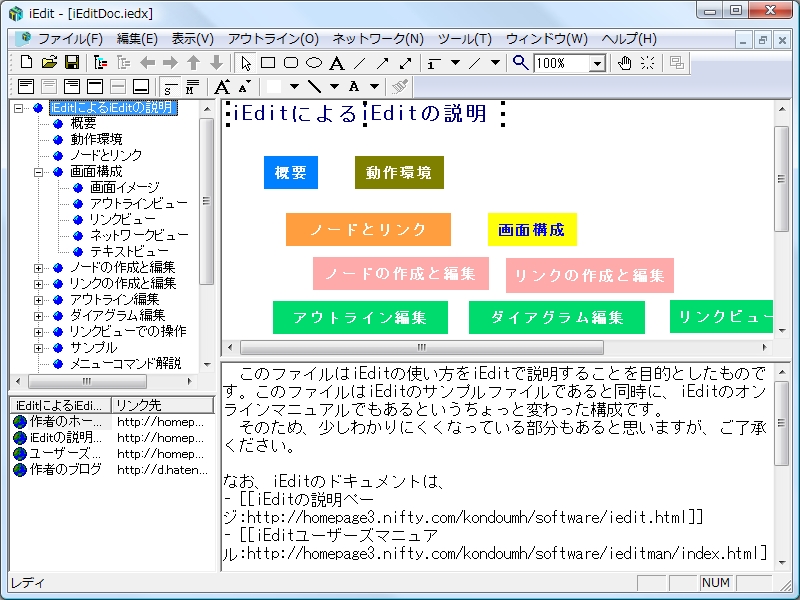800x600 pixels.
Task: Click the back navigation arrow icon
Action: pyautogui.click(x=149, y=62)
